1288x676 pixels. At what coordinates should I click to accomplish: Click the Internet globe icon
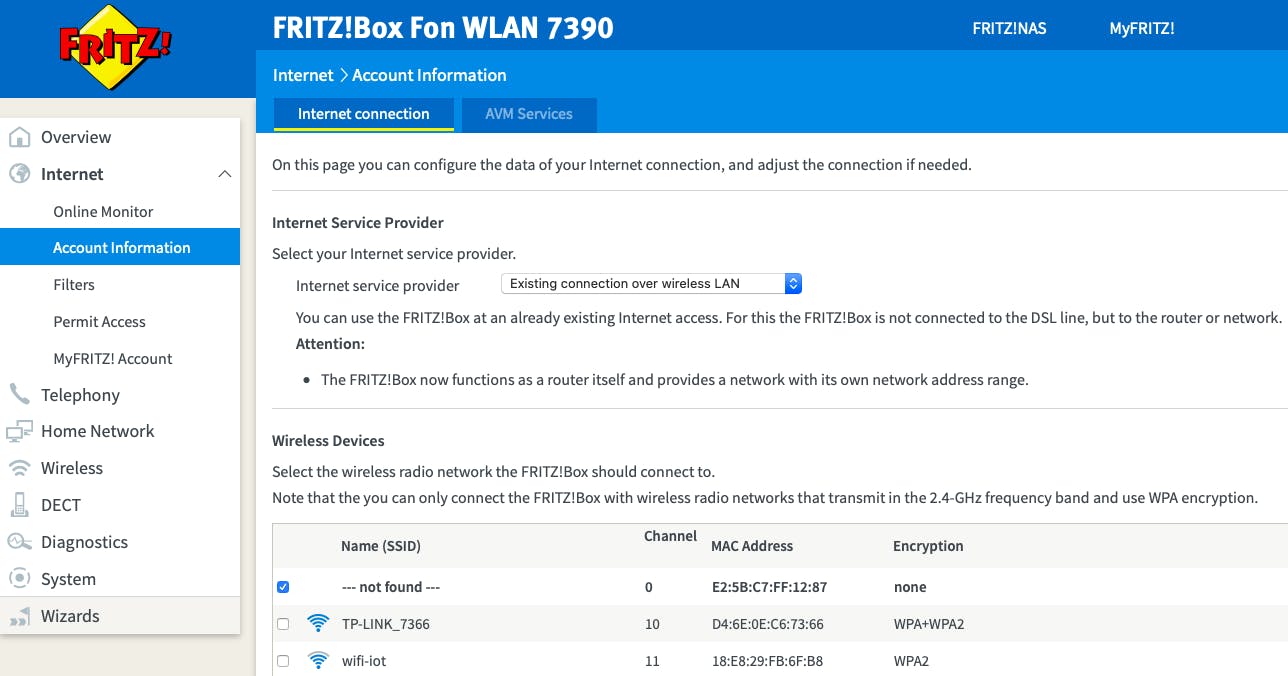(19, 174)
